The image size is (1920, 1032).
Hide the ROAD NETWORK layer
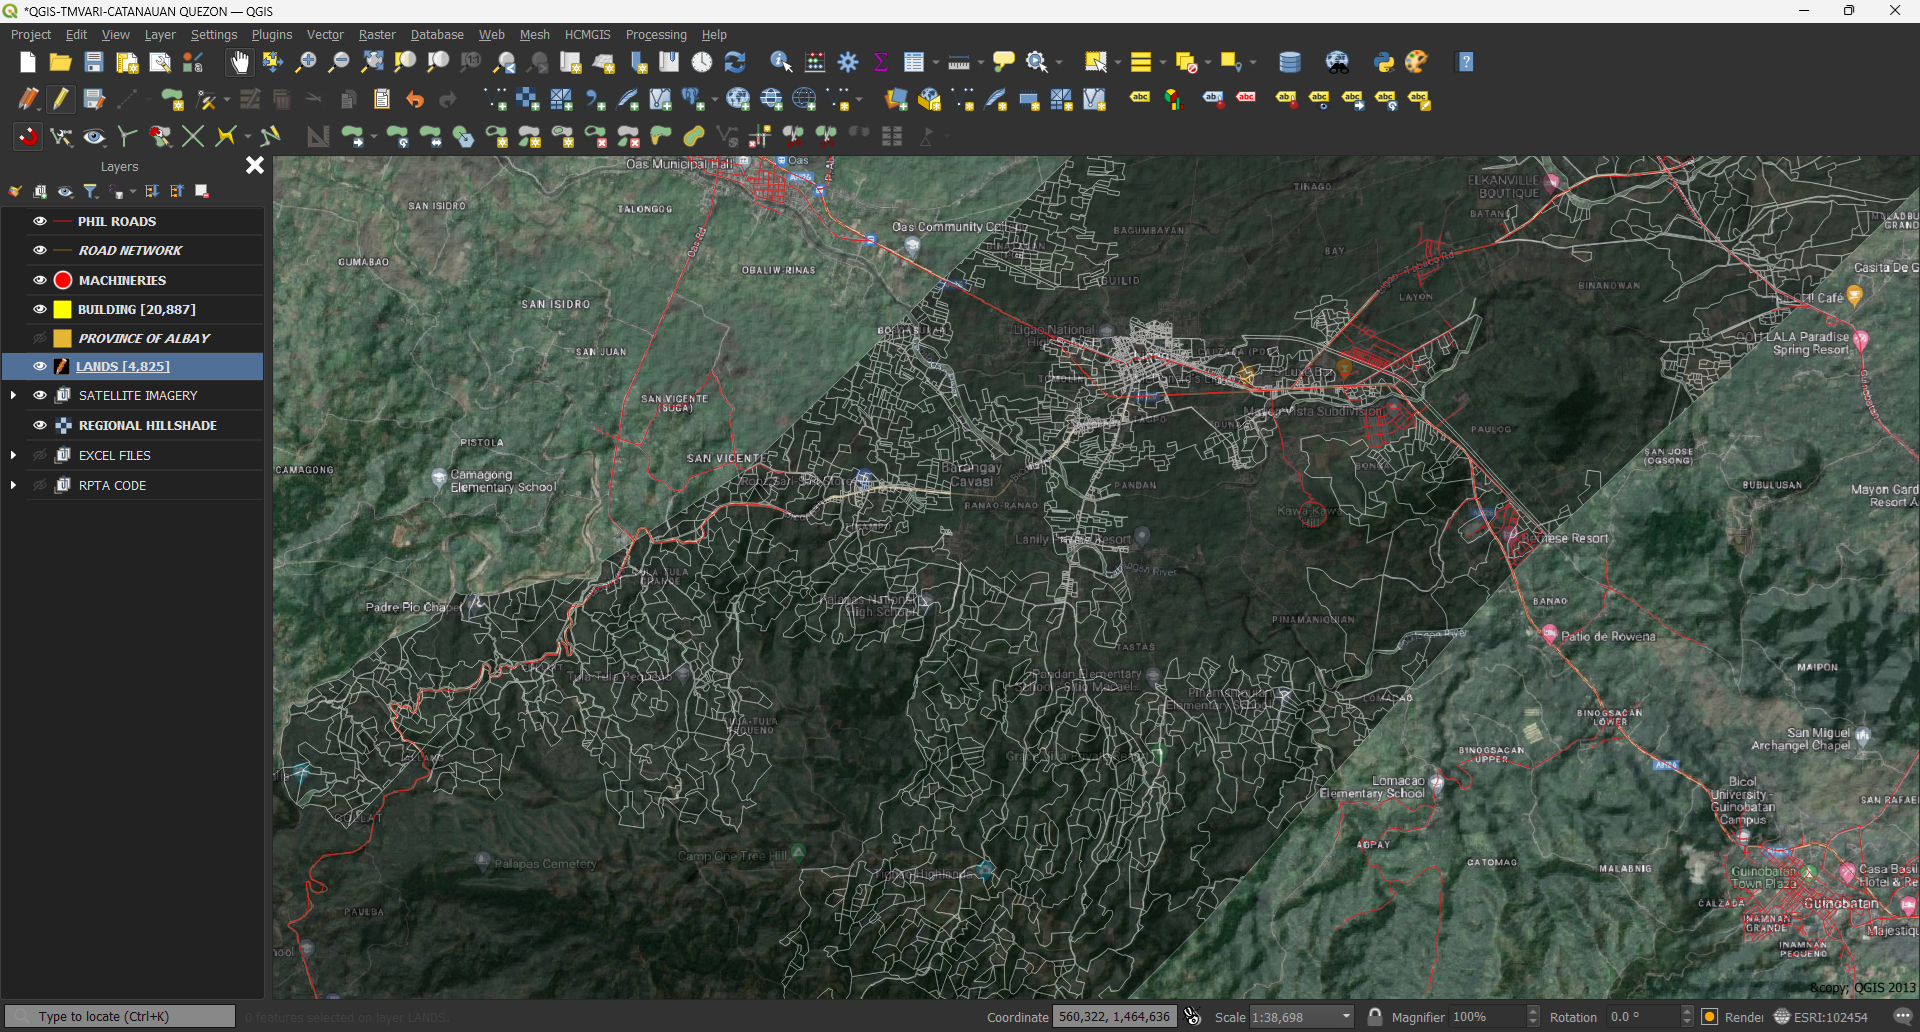tap(40, 250)
